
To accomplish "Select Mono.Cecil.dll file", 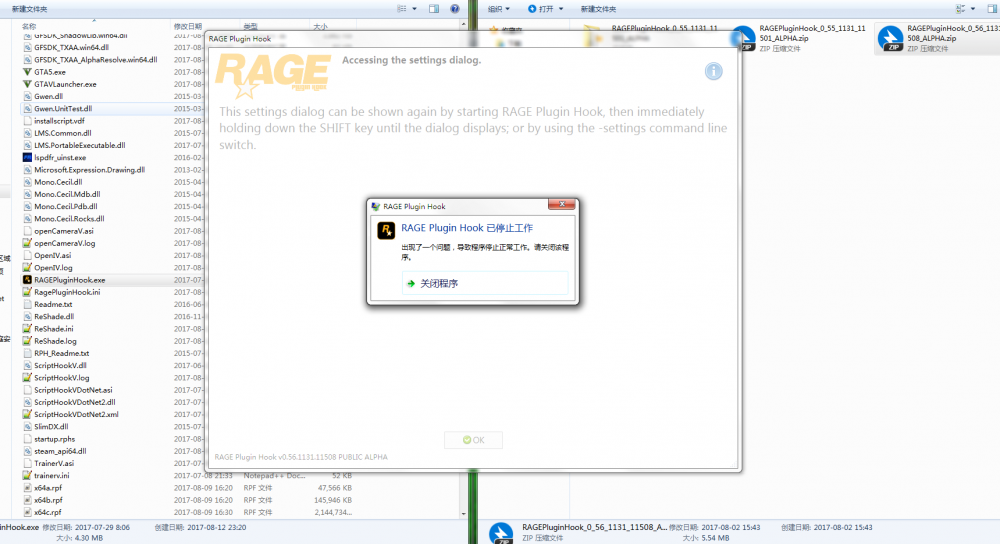I will point(58,182).
